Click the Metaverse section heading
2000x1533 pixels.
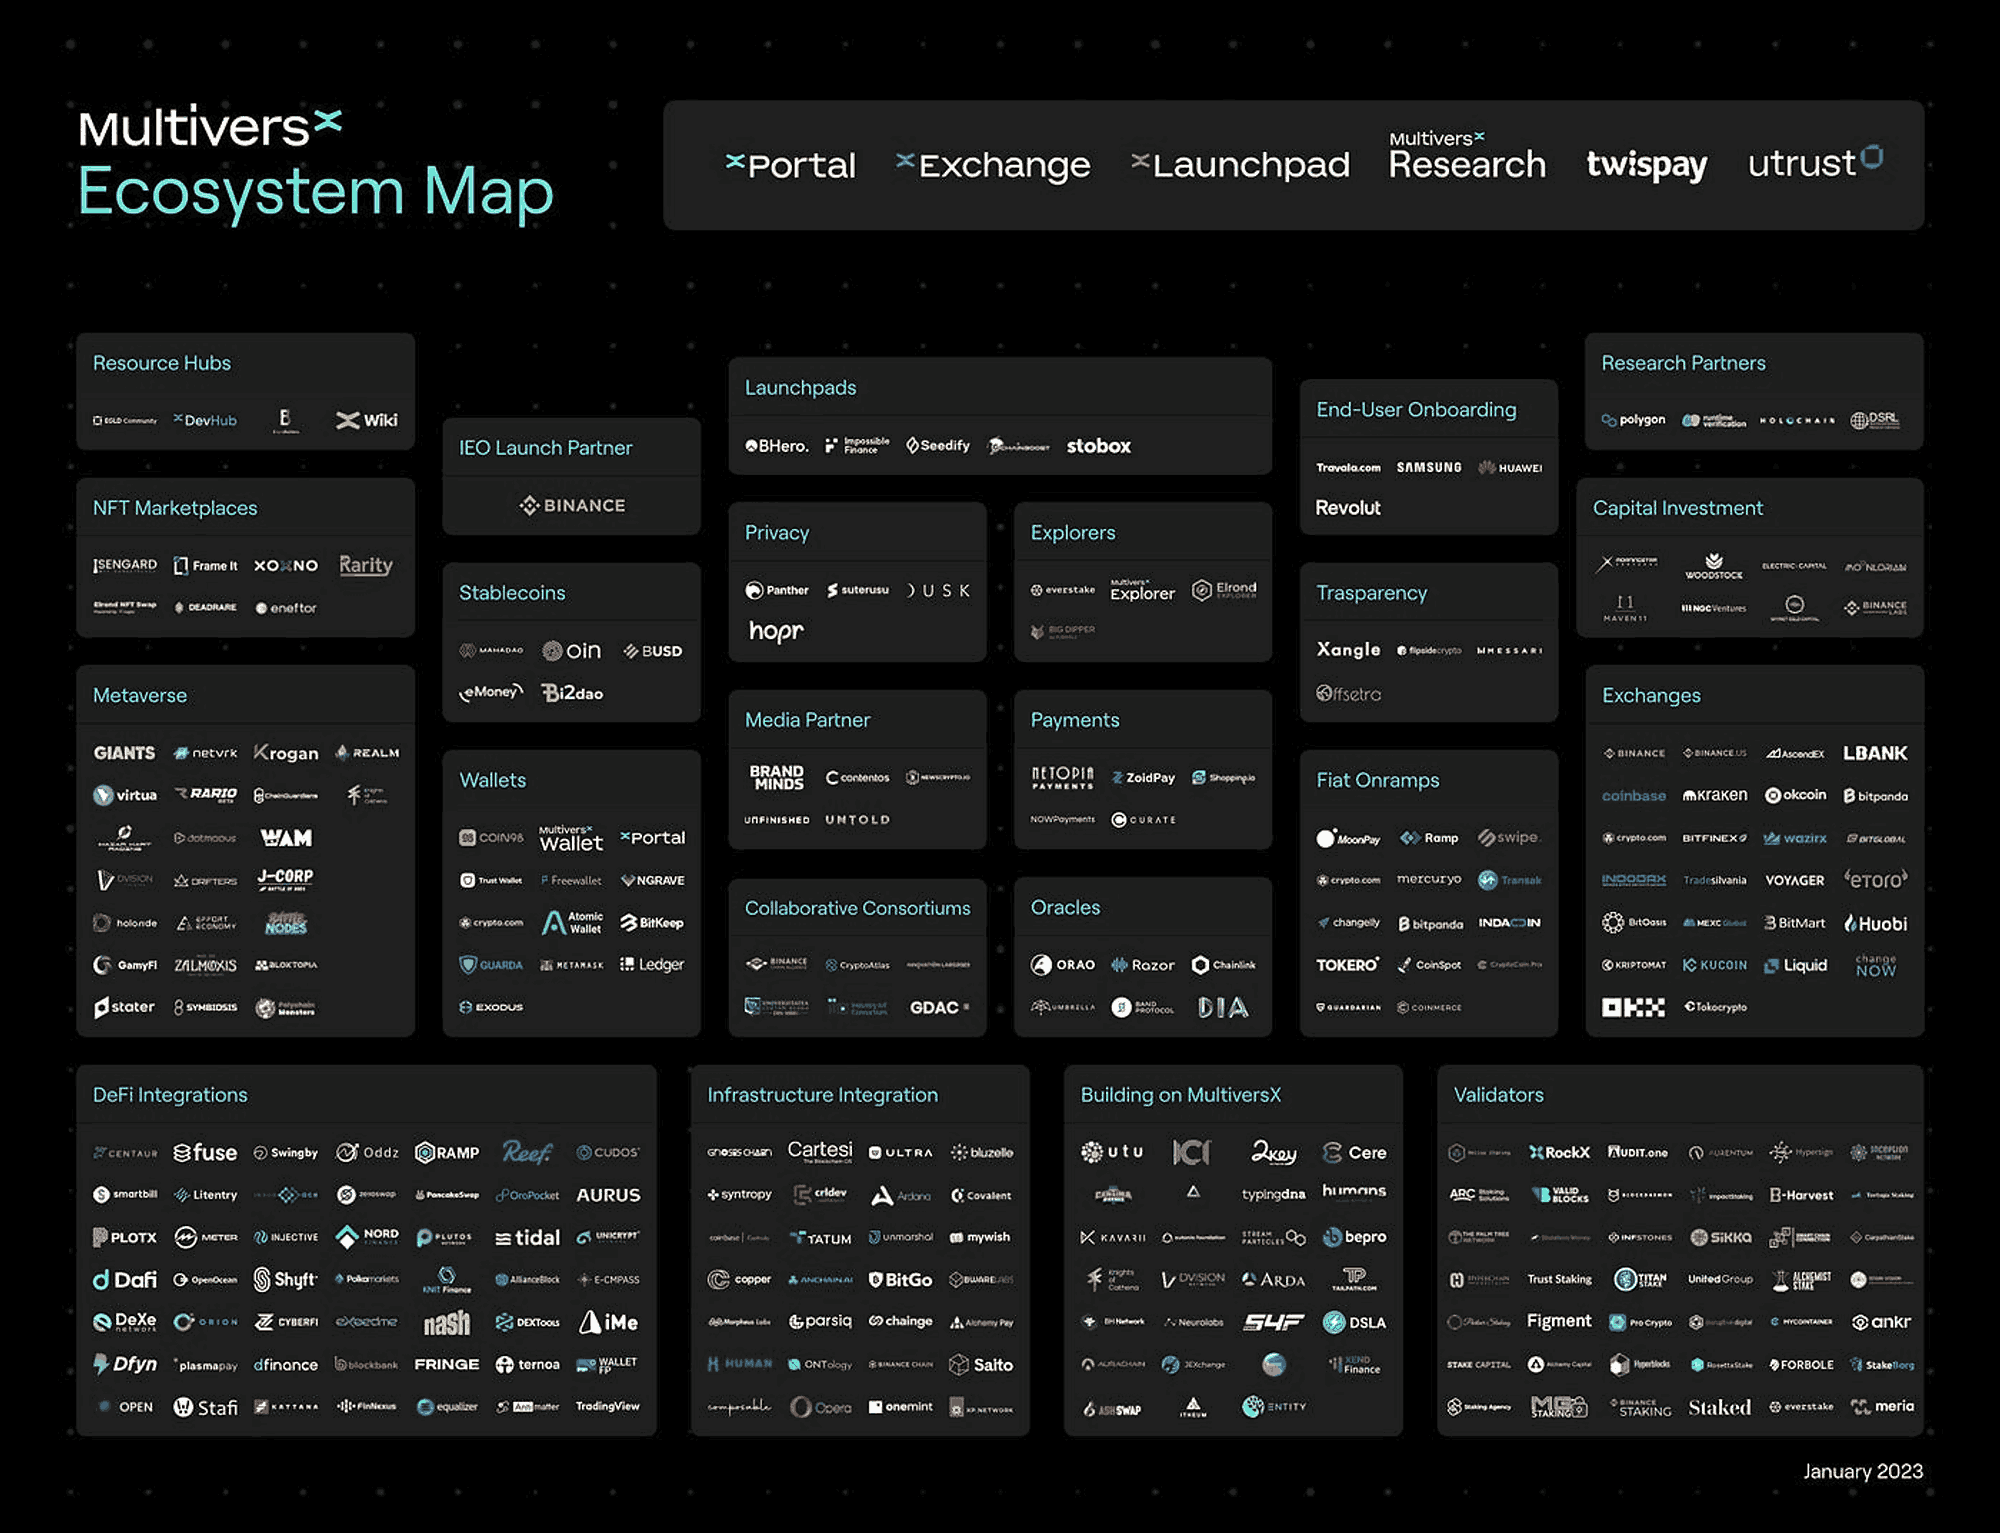click(x=140, y=695)
